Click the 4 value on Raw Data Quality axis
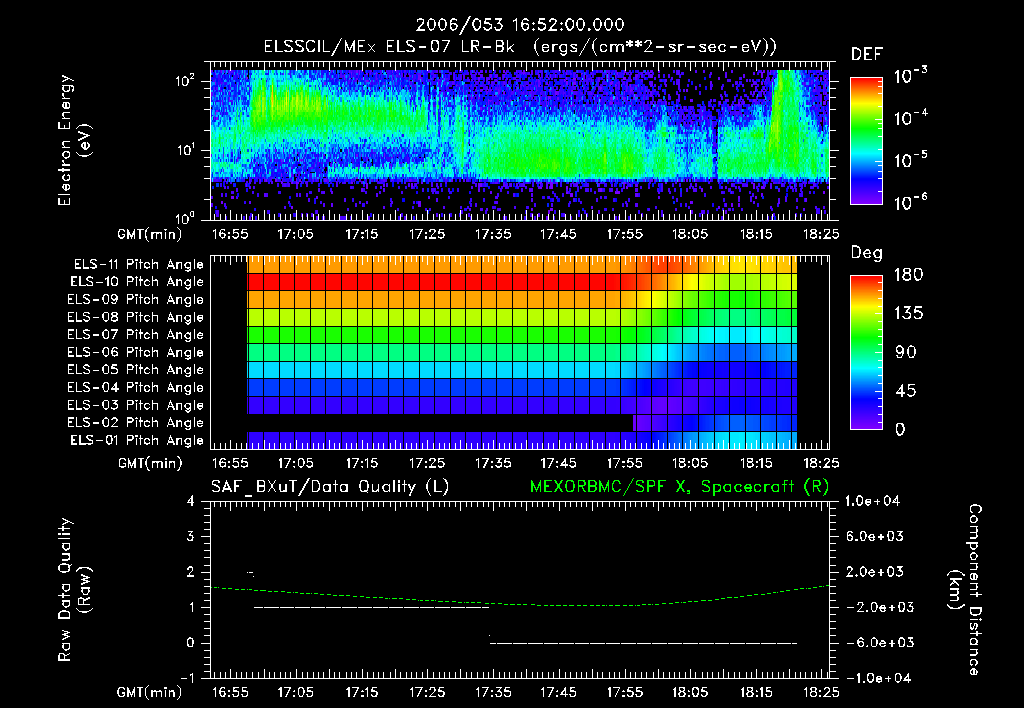The height and width of the screenshot is (708, 1024). click(x=191, y=501)
